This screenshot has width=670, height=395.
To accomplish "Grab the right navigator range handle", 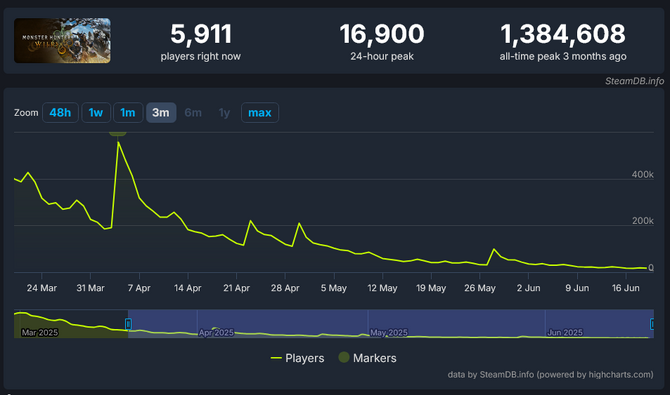I will pyautogui.click(x=652, y=324).
